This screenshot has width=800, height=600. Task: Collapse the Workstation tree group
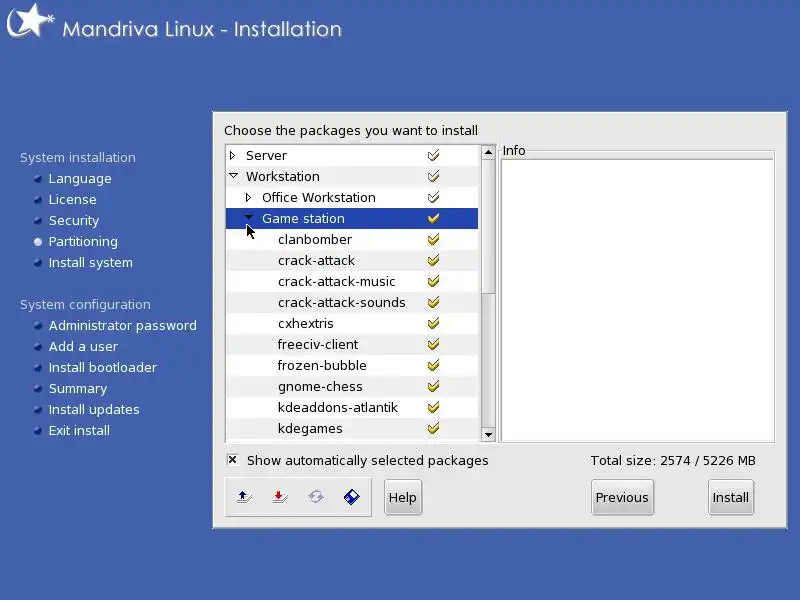(234, 176)
